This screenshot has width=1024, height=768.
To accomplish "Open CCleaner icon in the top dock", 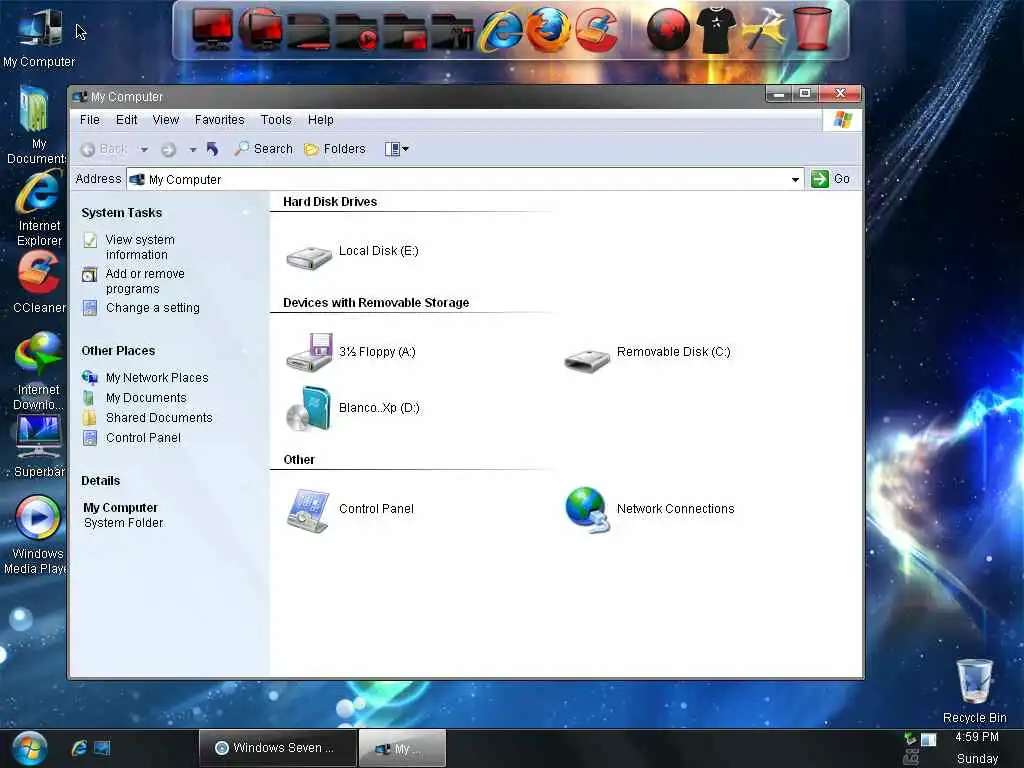I will [596, 29].
